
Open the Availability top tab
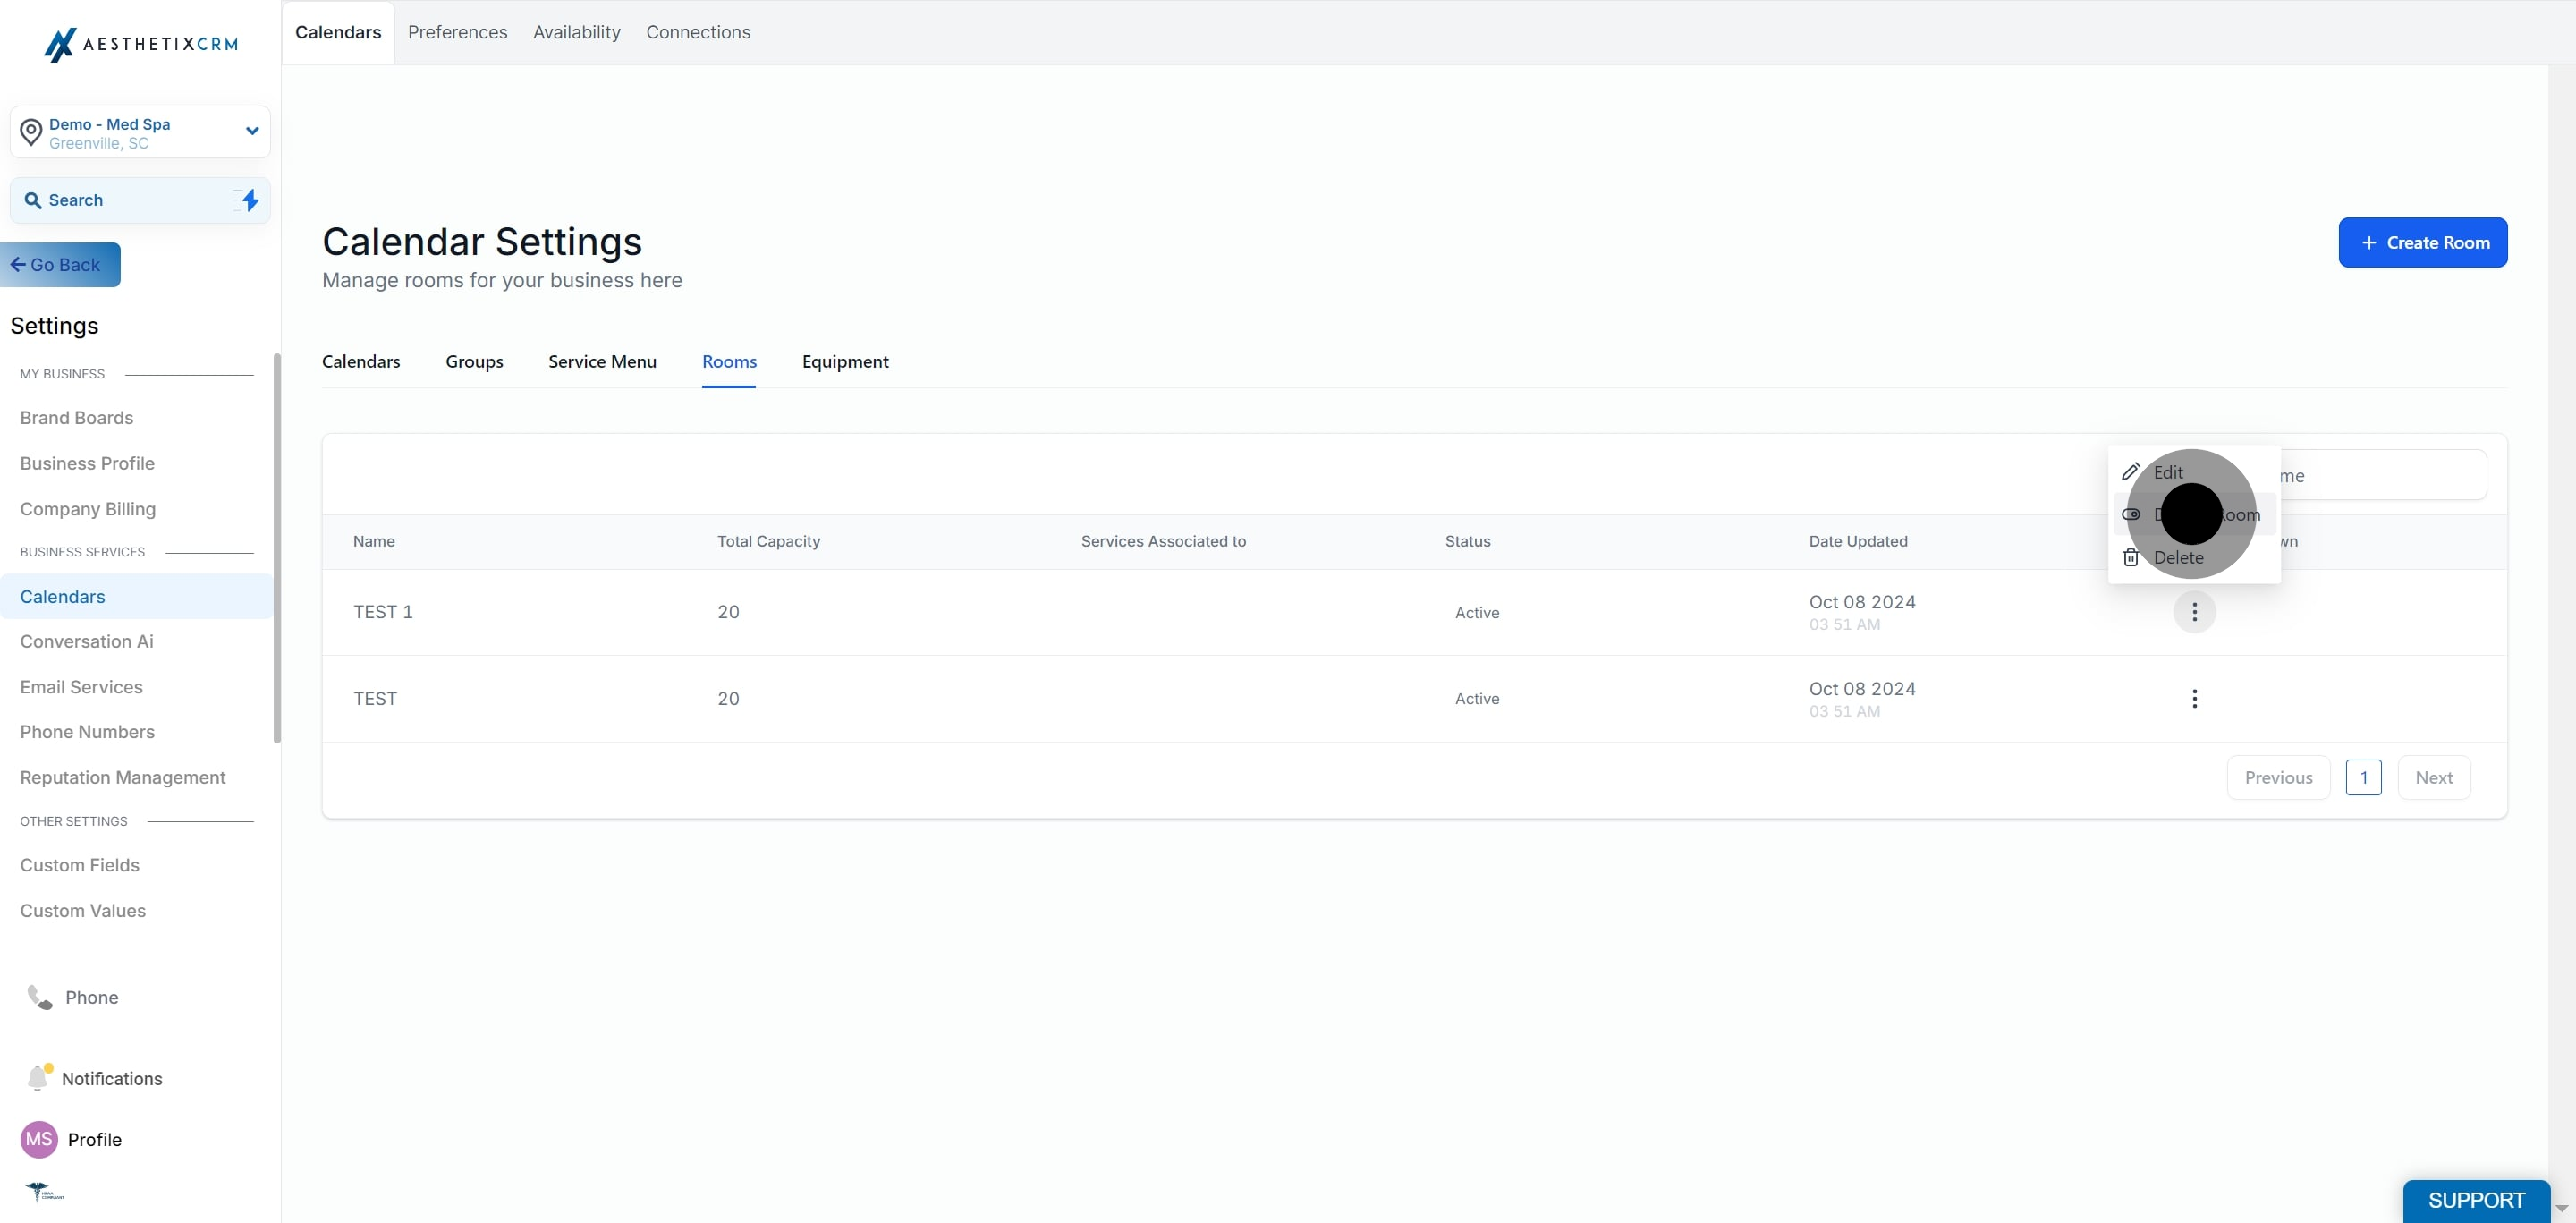click(576, 32)
